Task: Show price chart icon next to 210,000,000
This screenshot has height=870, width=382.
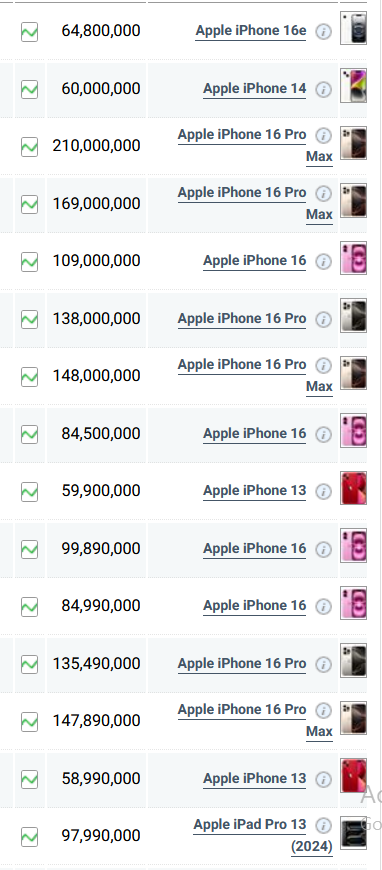Action: point(29,147)
